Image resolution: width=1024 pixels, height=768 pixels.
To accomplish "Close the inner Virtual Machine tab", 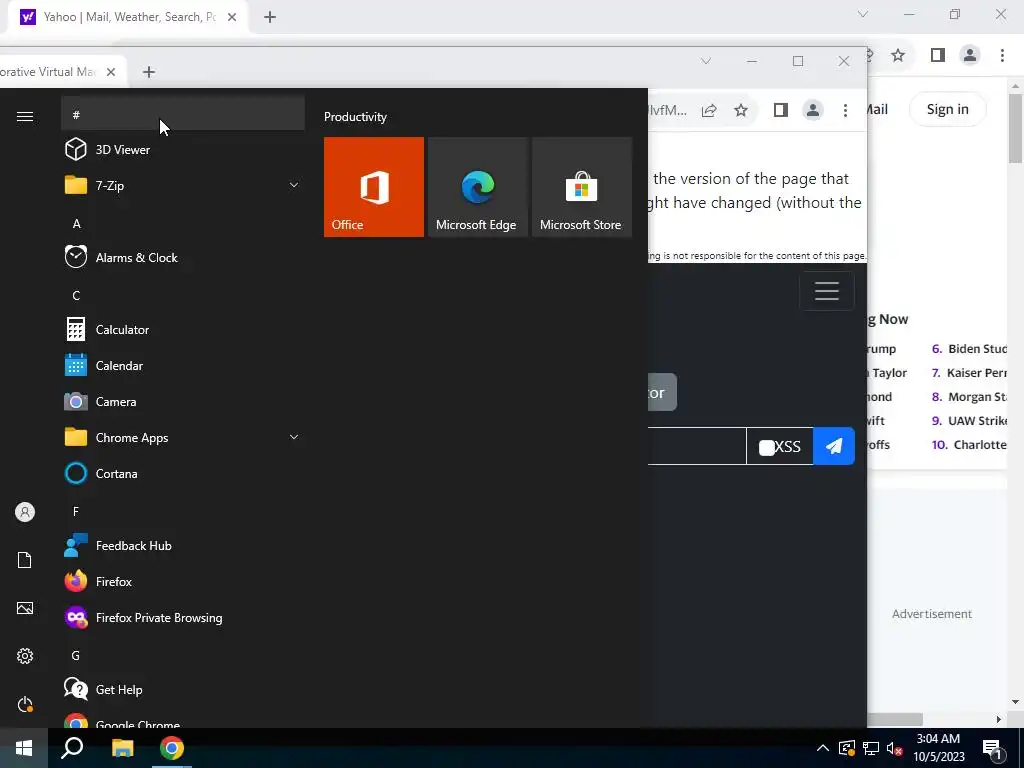I will point(111,72).
